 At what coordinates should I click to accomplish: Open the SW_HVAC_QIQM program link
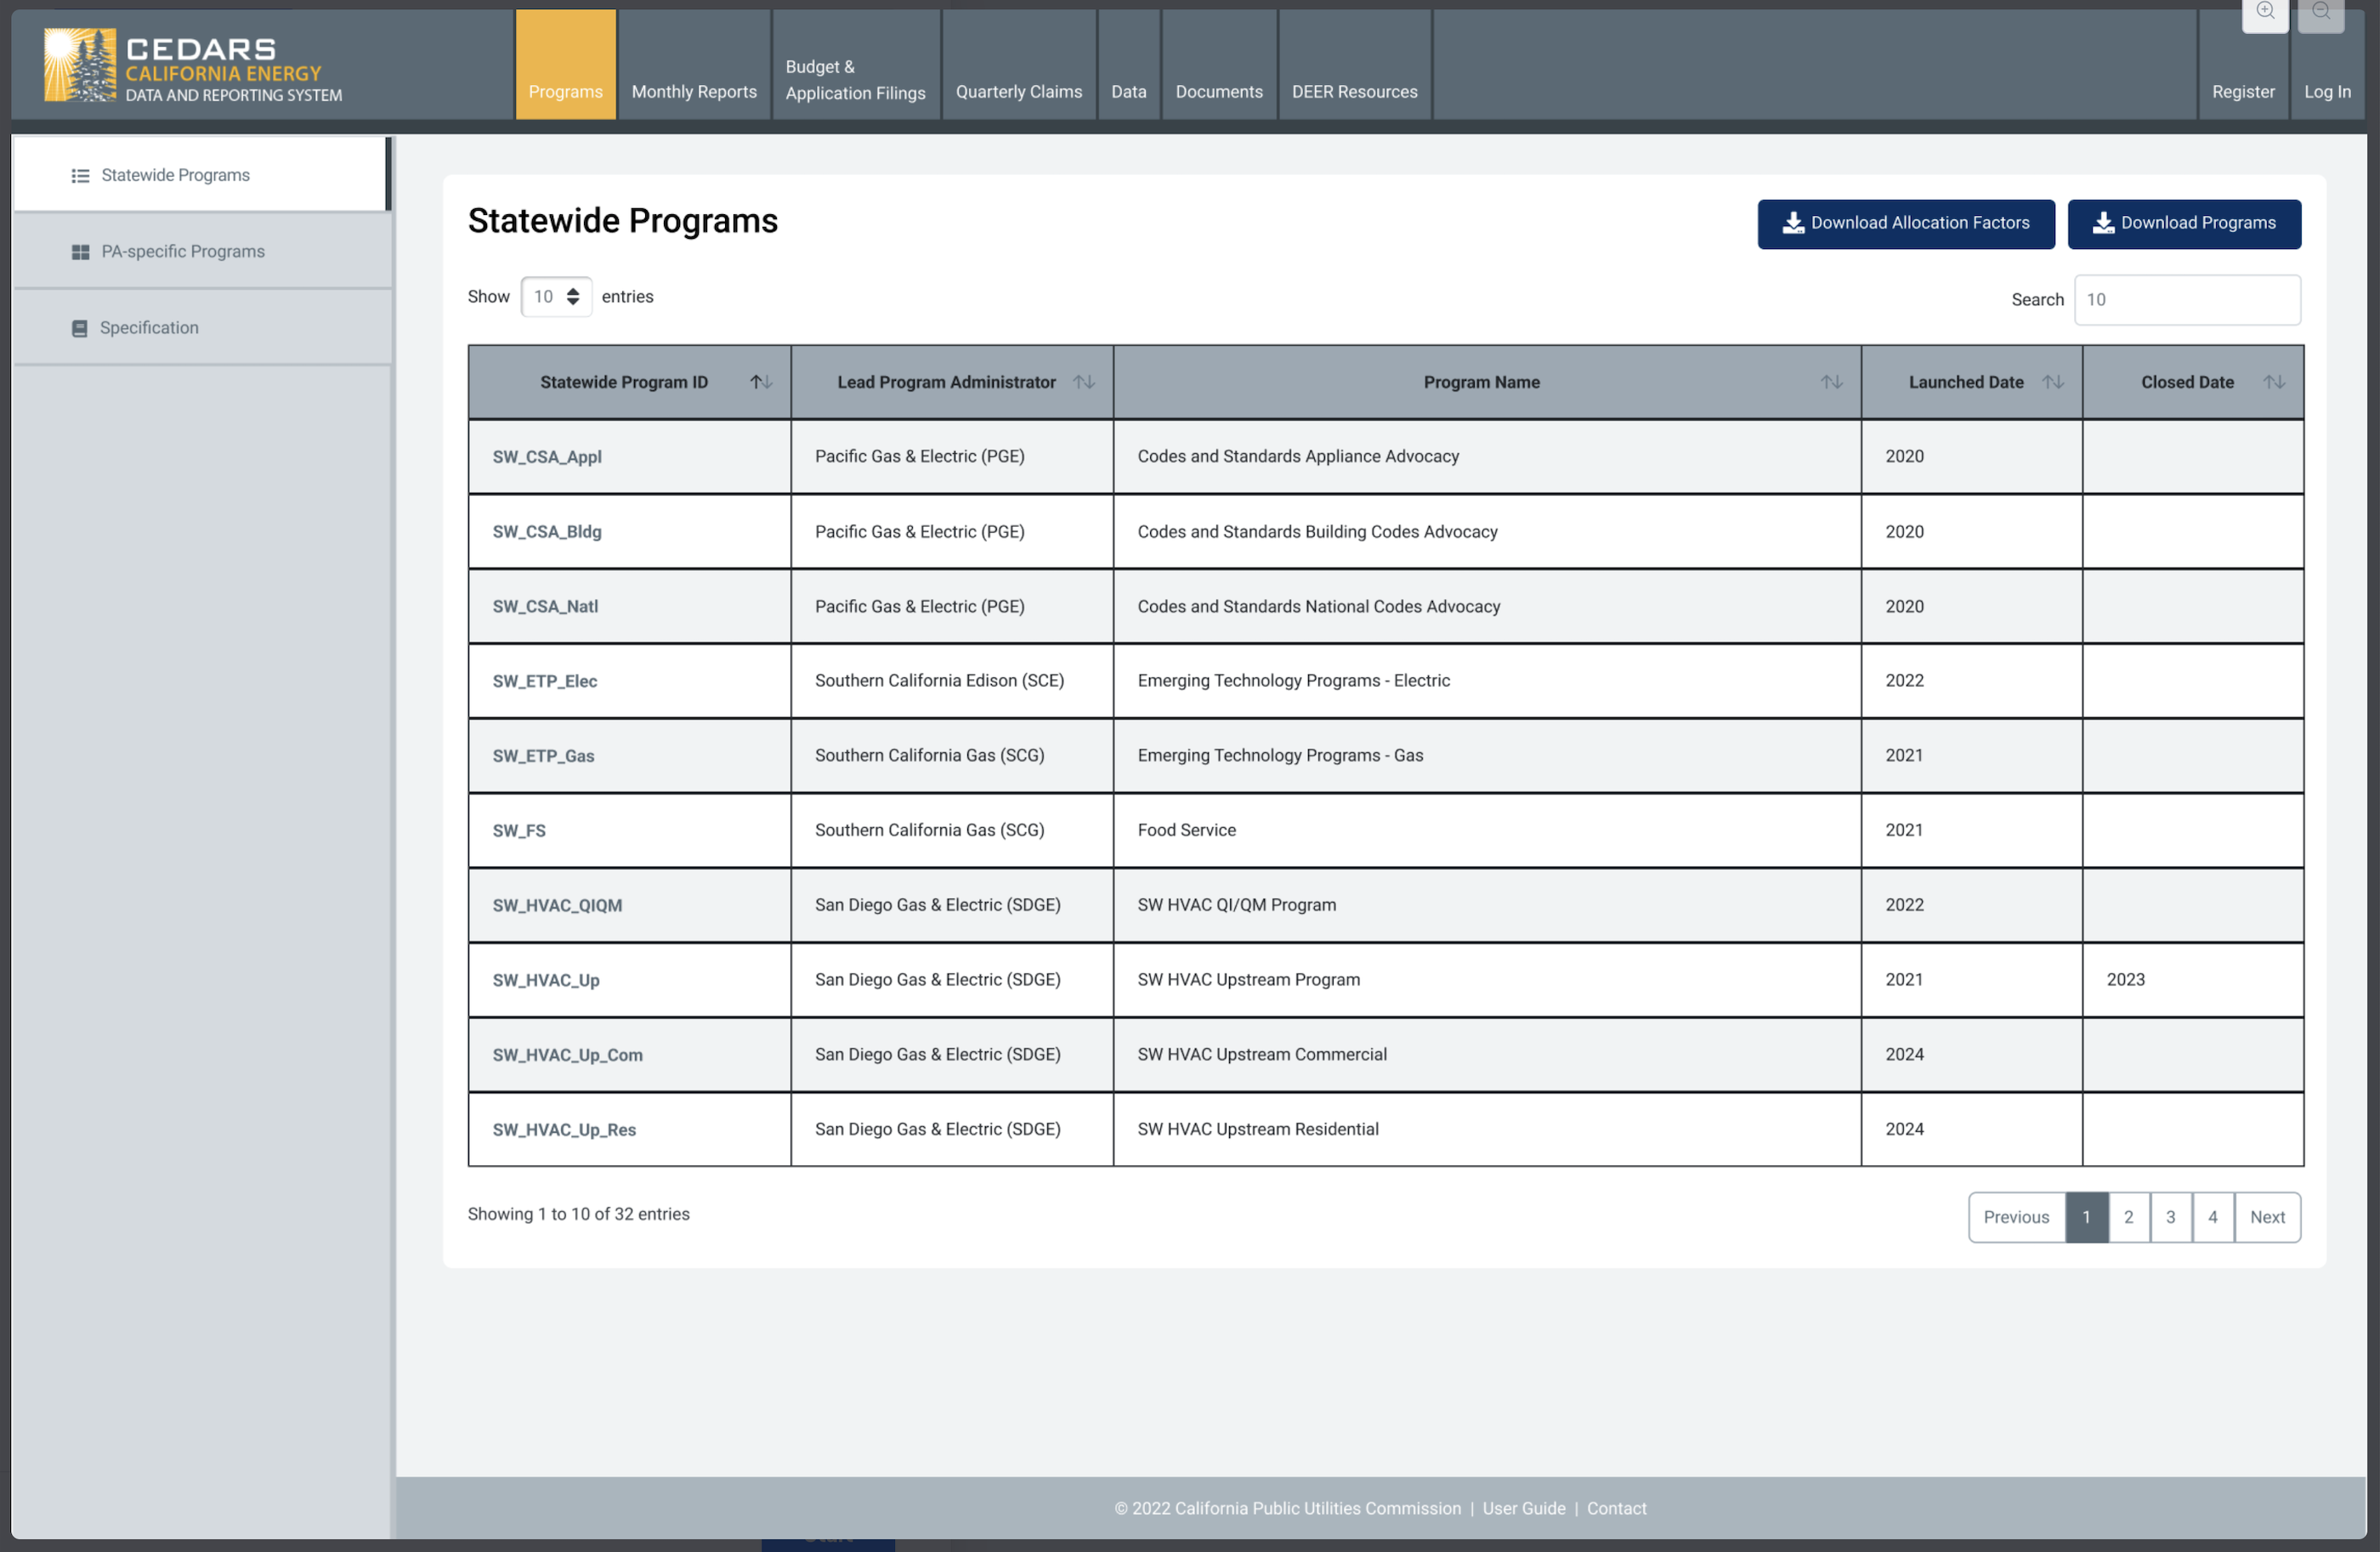(x=557, y=905)
